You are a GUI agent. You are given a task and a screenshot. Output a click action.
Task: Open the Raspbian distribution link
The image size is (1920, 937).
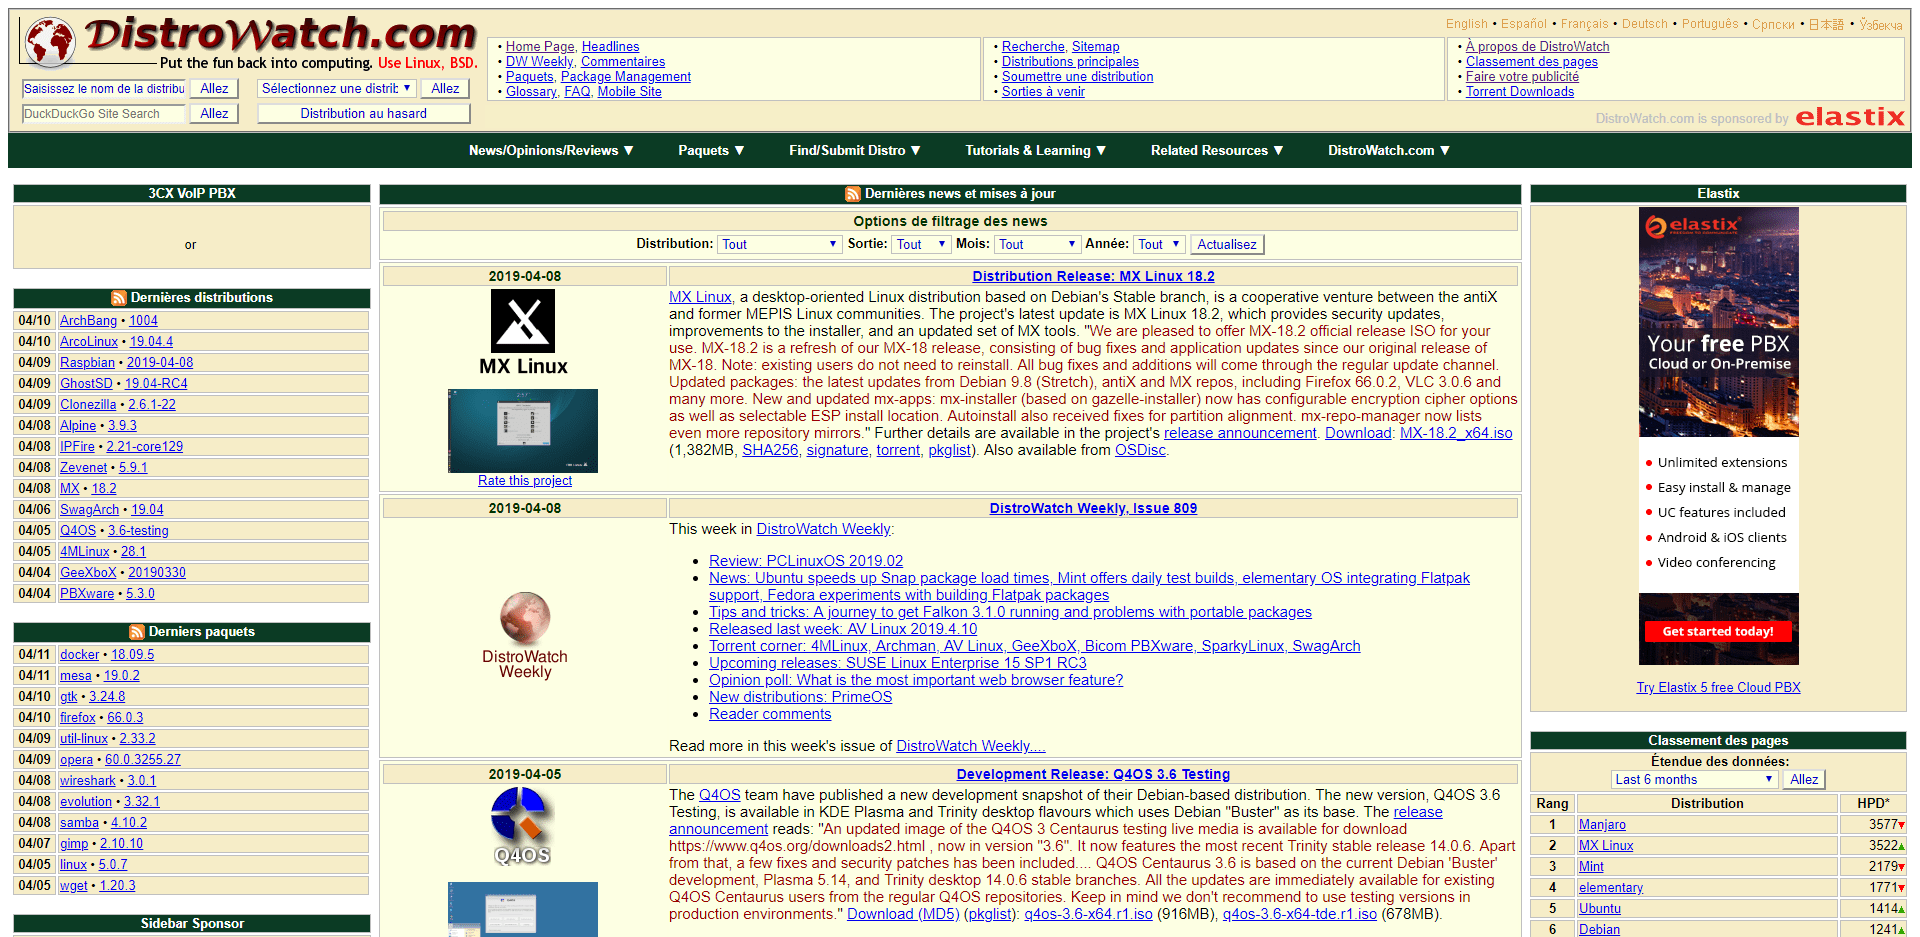(x=87, y=363)
